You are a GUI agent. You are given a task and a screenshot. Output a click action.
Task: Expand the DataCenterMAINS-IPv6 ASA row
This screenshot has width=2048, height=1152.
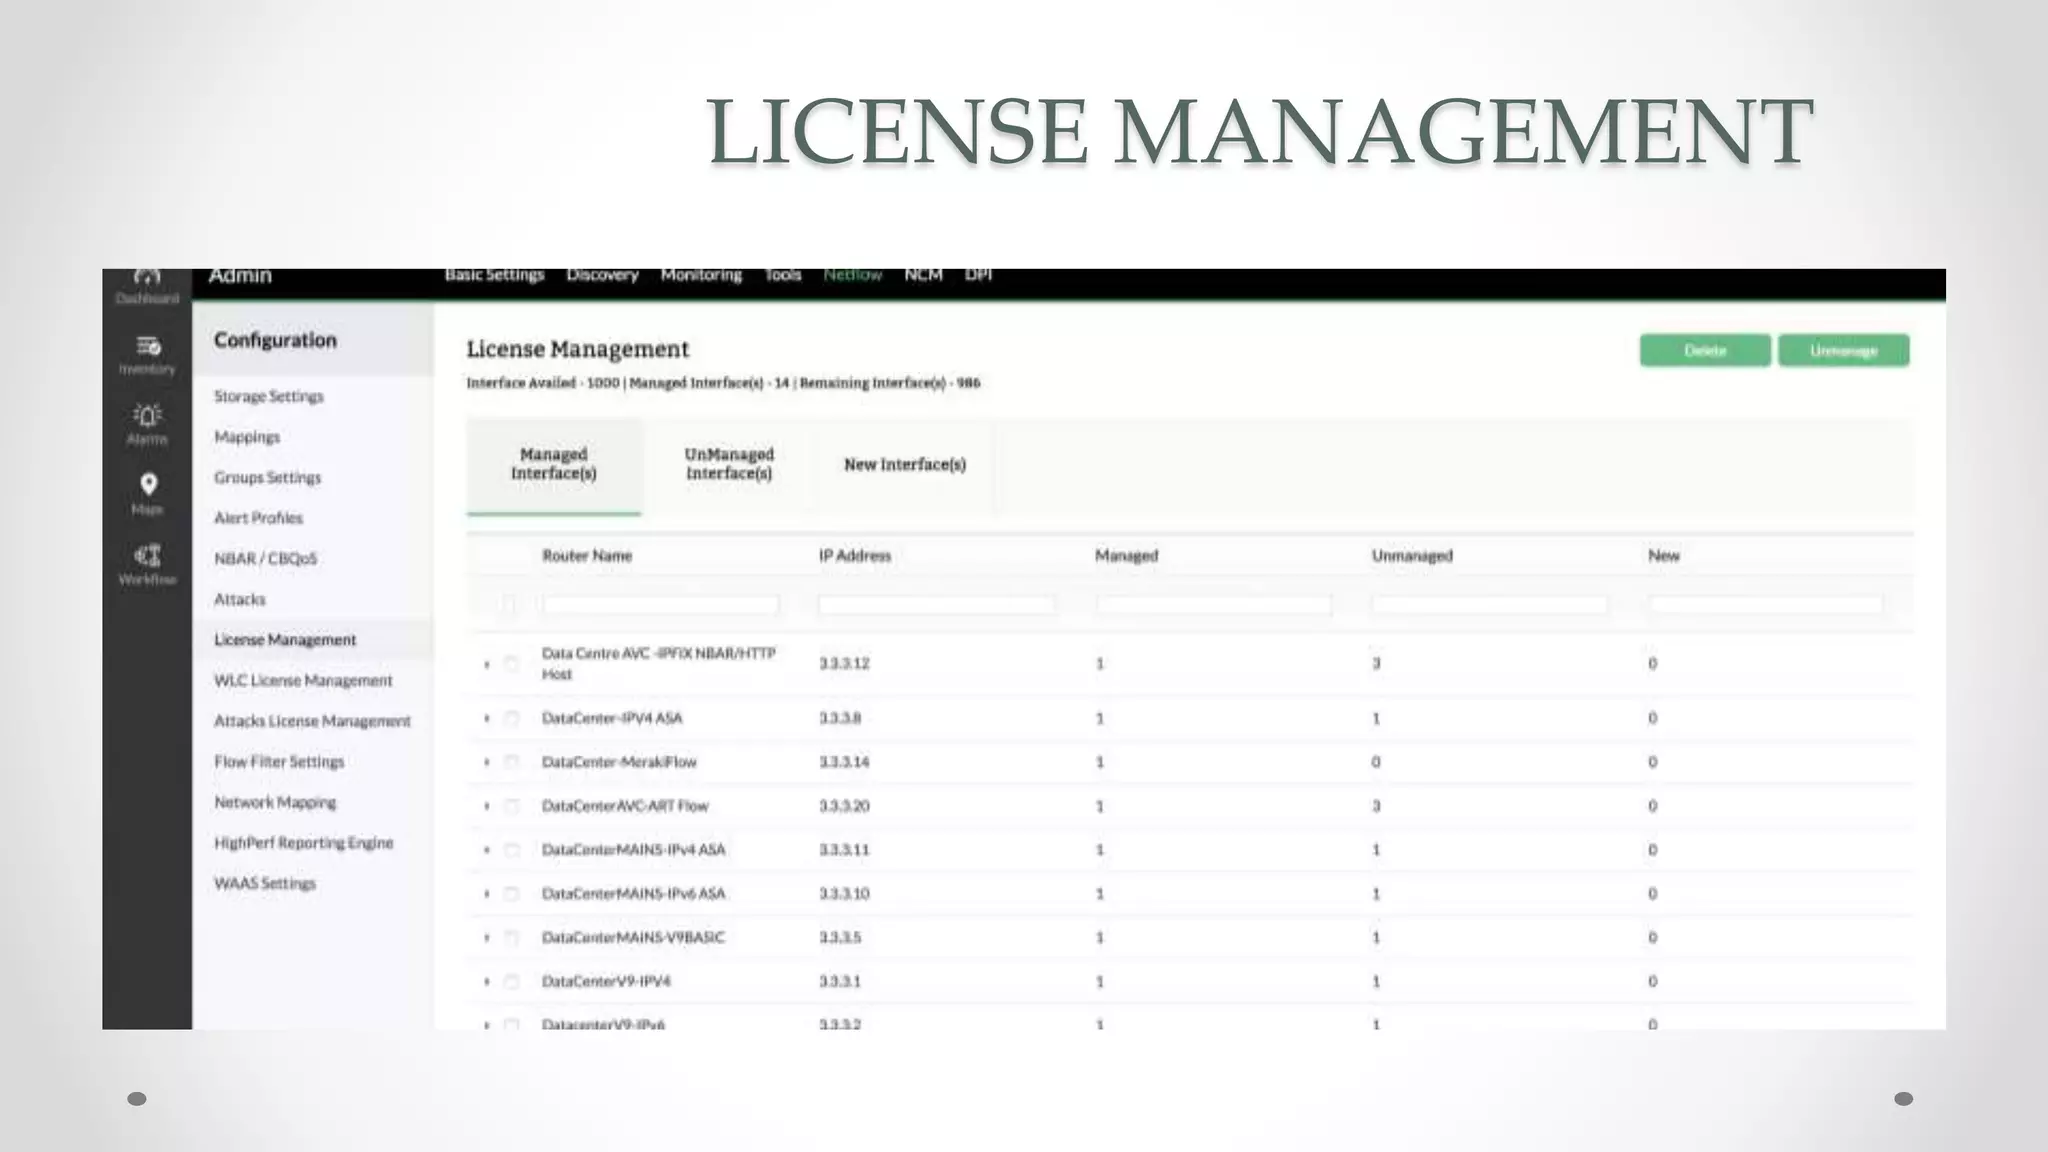coord(487,894)
